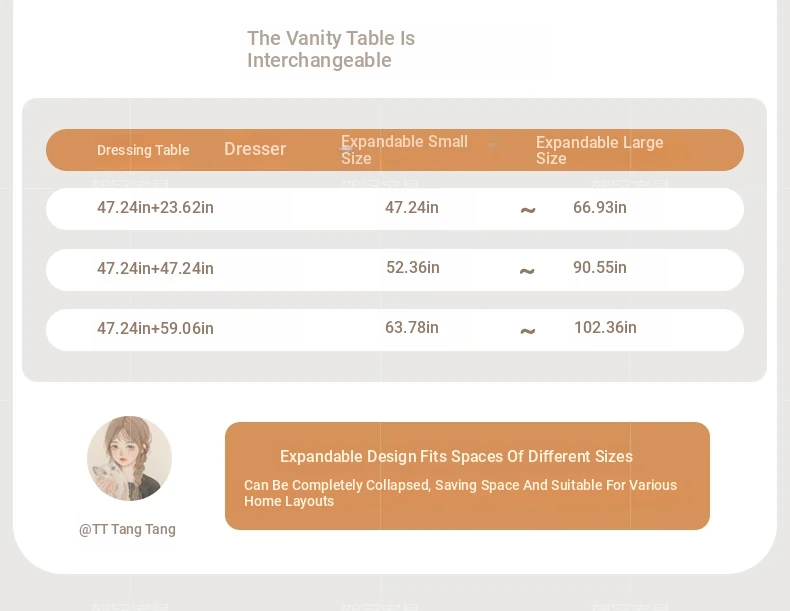Click the tilde symbol before 90.55in
The height and width of the screenshot is (611, 790).
point(527,271)
